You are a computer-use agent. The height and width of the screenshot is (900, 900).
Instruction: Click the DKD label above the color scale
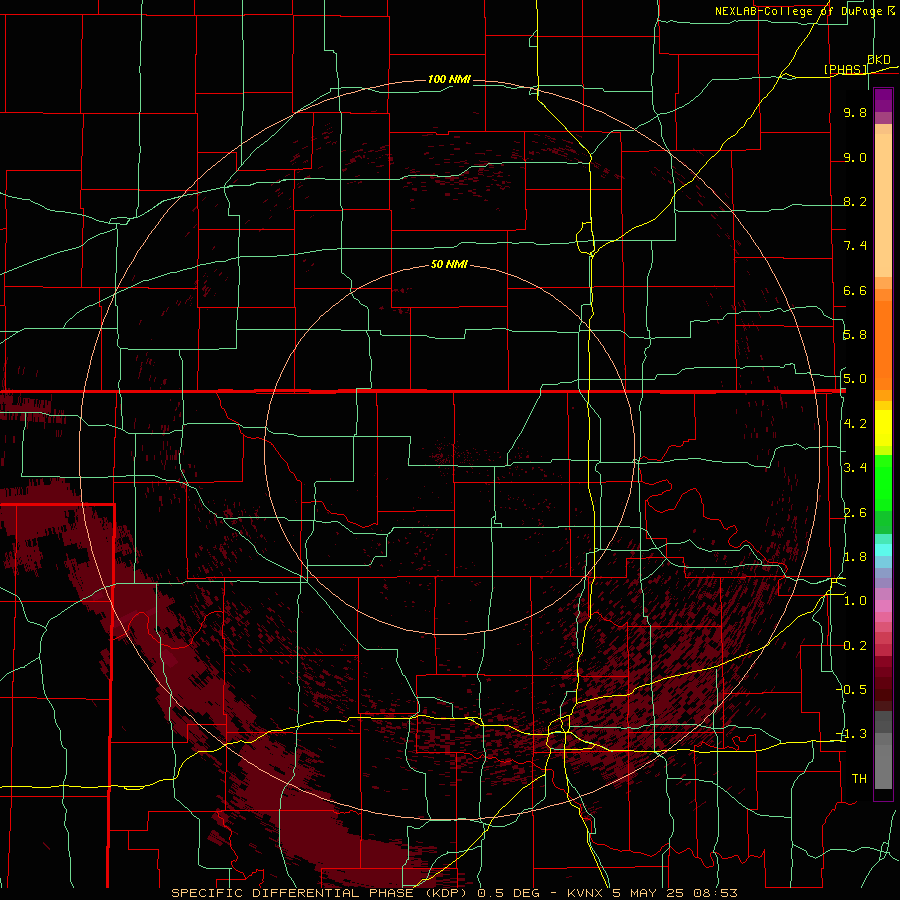(879, 60)
